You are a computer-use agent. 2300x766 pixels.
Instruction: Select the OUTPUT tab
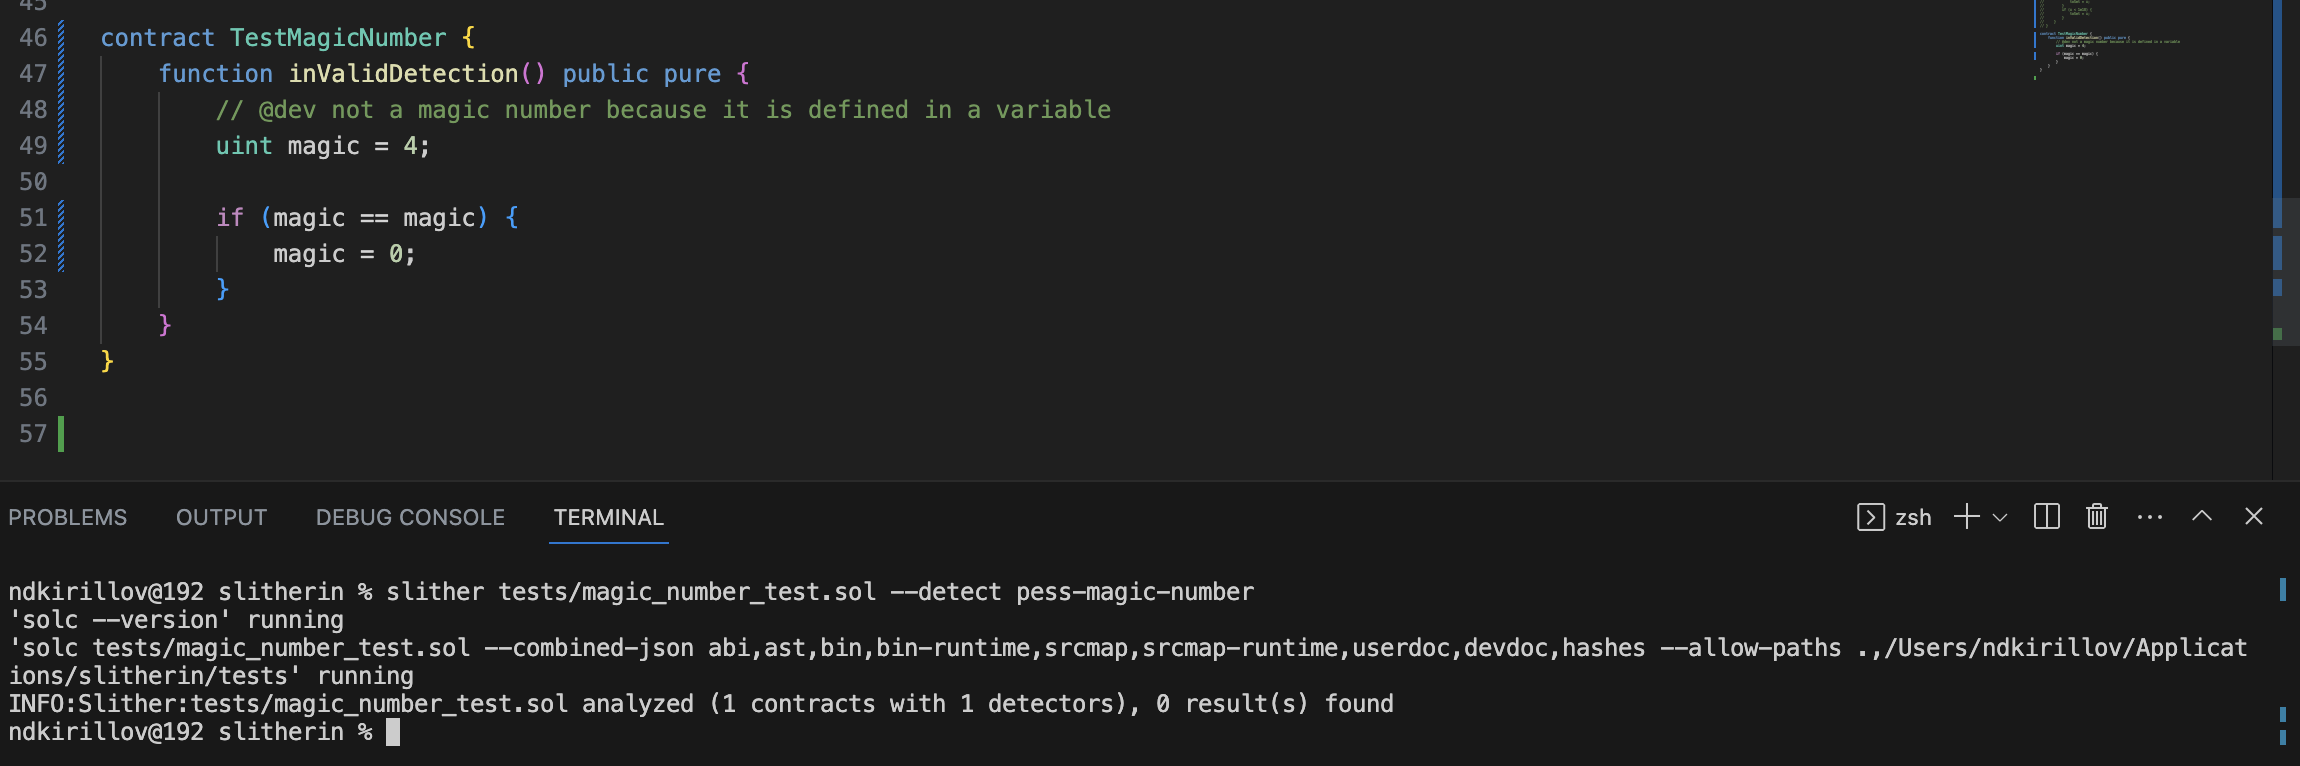[x=221, y=517]
